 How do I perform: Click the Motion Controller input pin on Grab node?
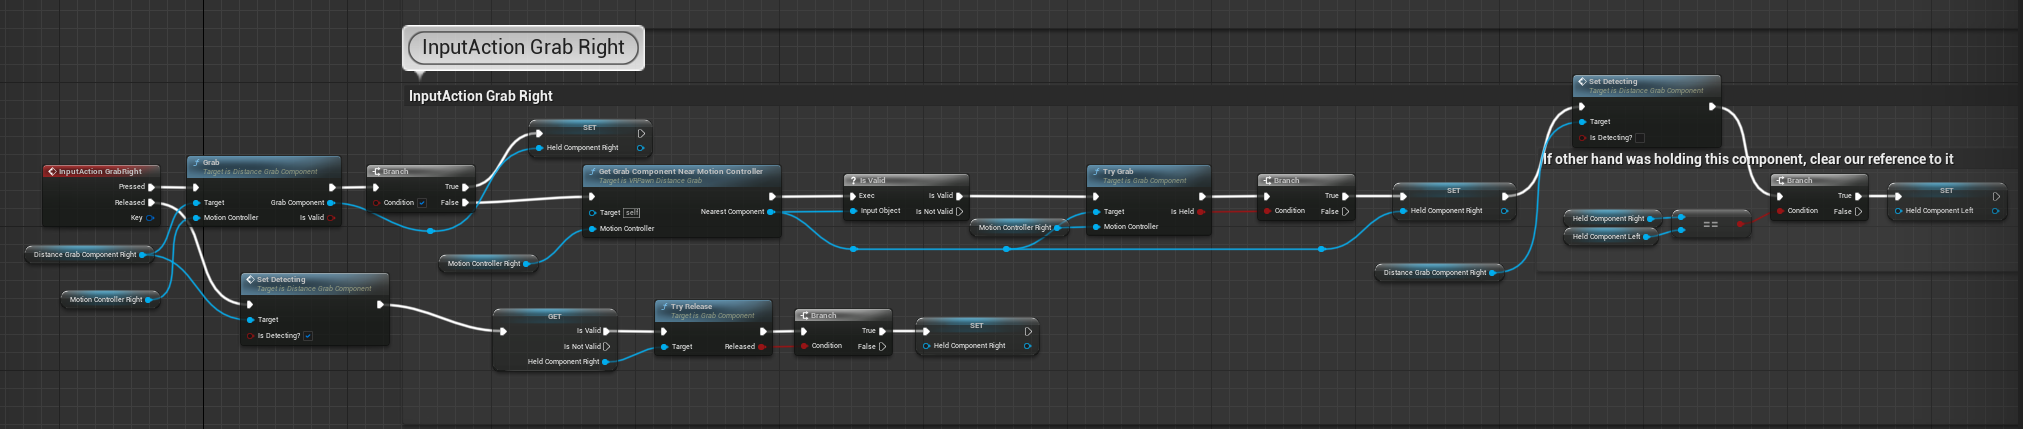(x=196, y=217)
